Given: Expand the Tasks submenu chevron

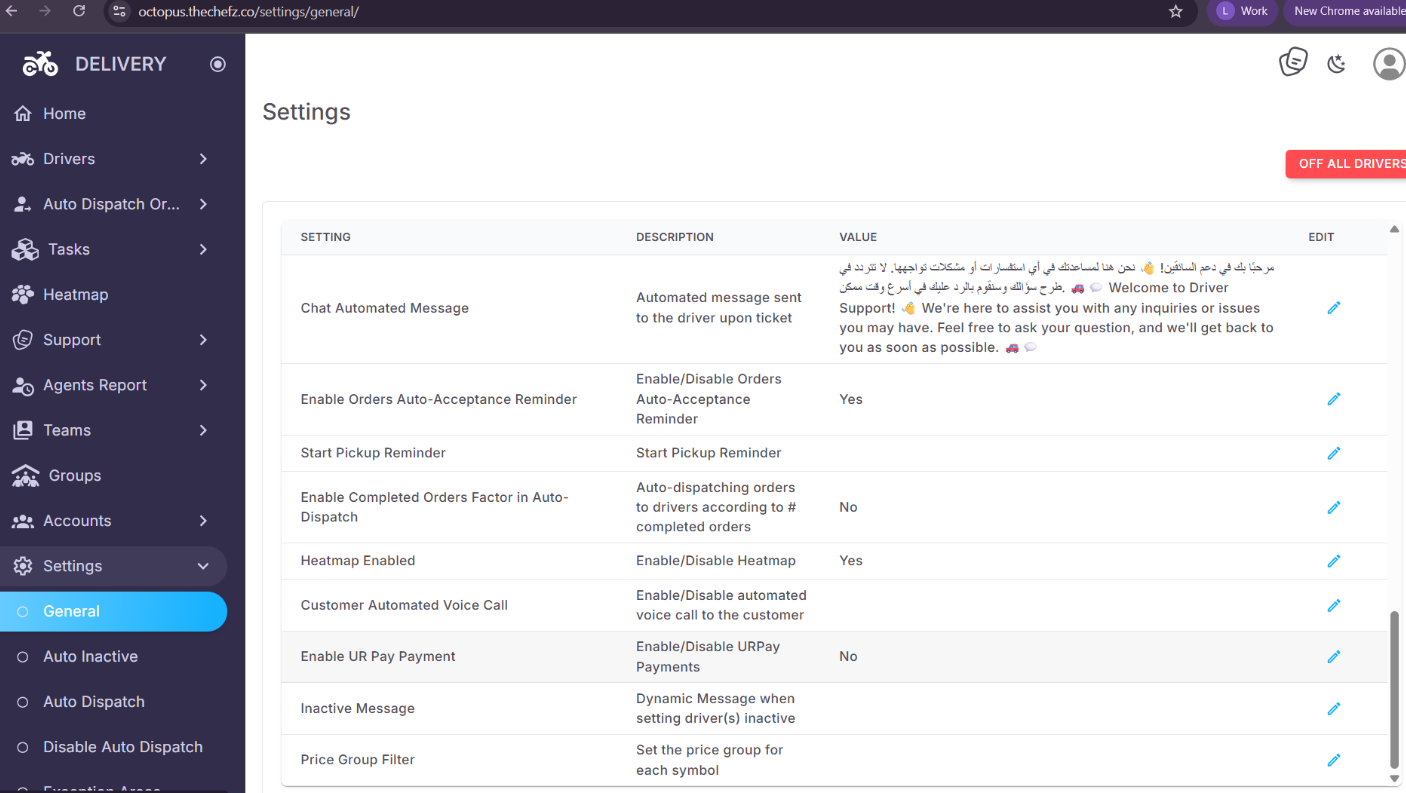Looking at the screenshot, I should 203,249.
